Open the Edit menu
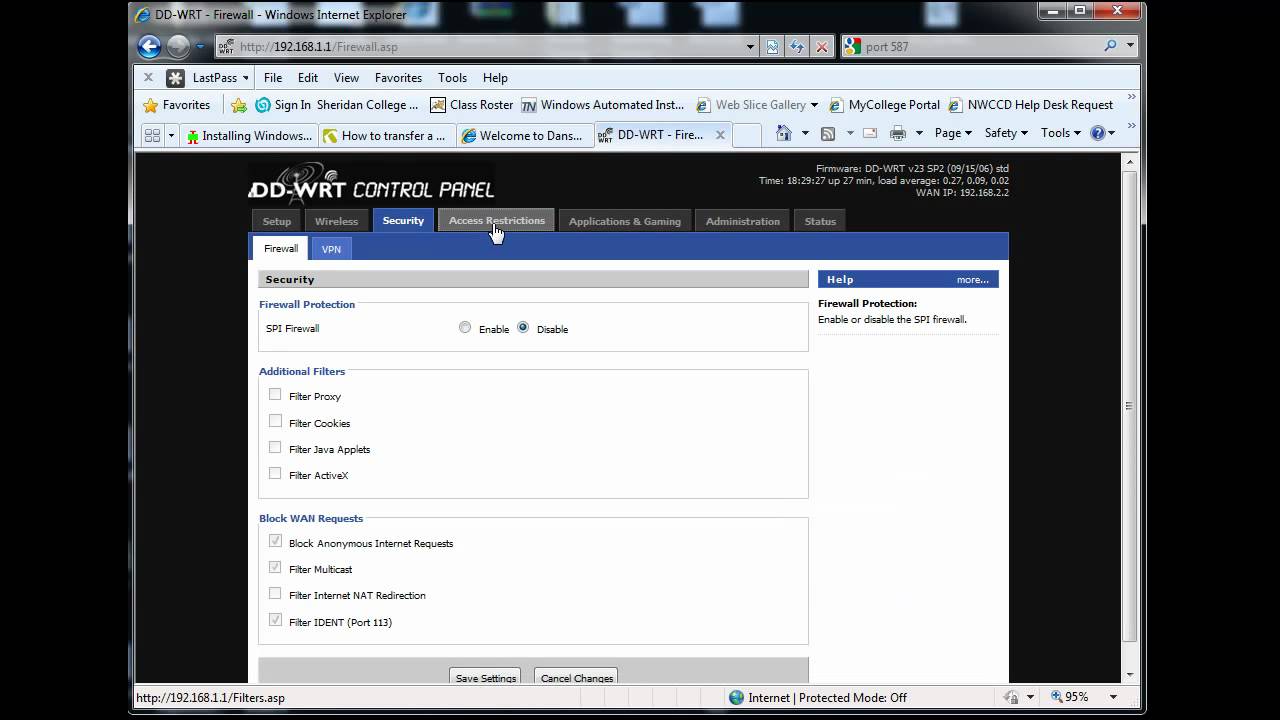 click(308, 77)
